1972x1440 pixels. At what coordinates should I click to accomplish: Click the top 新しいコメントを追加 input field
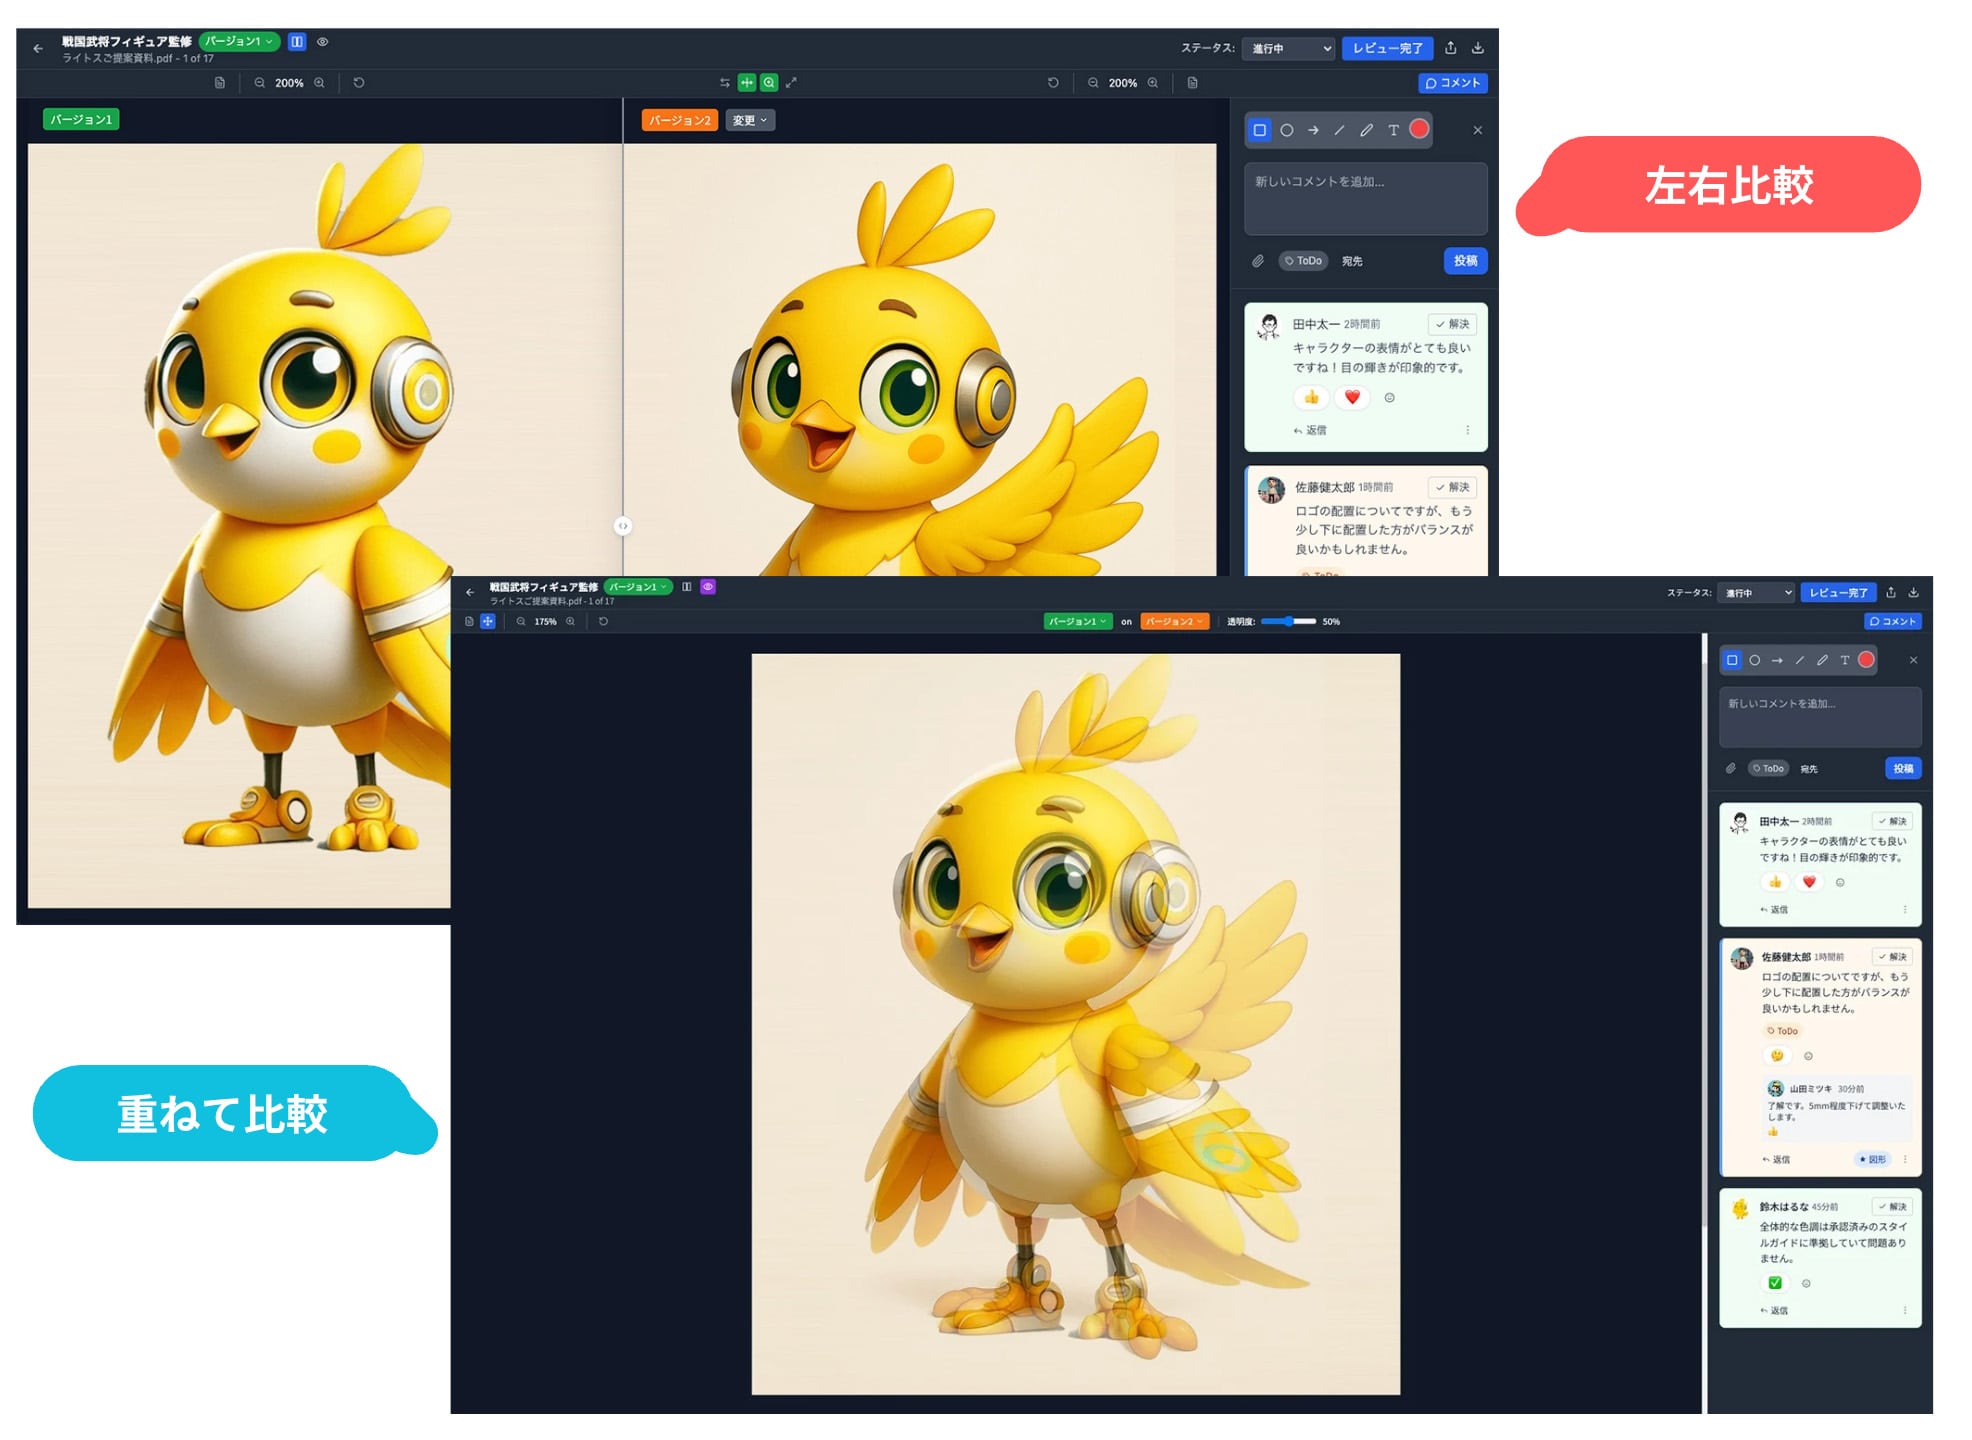click(x=1365, y=198)
